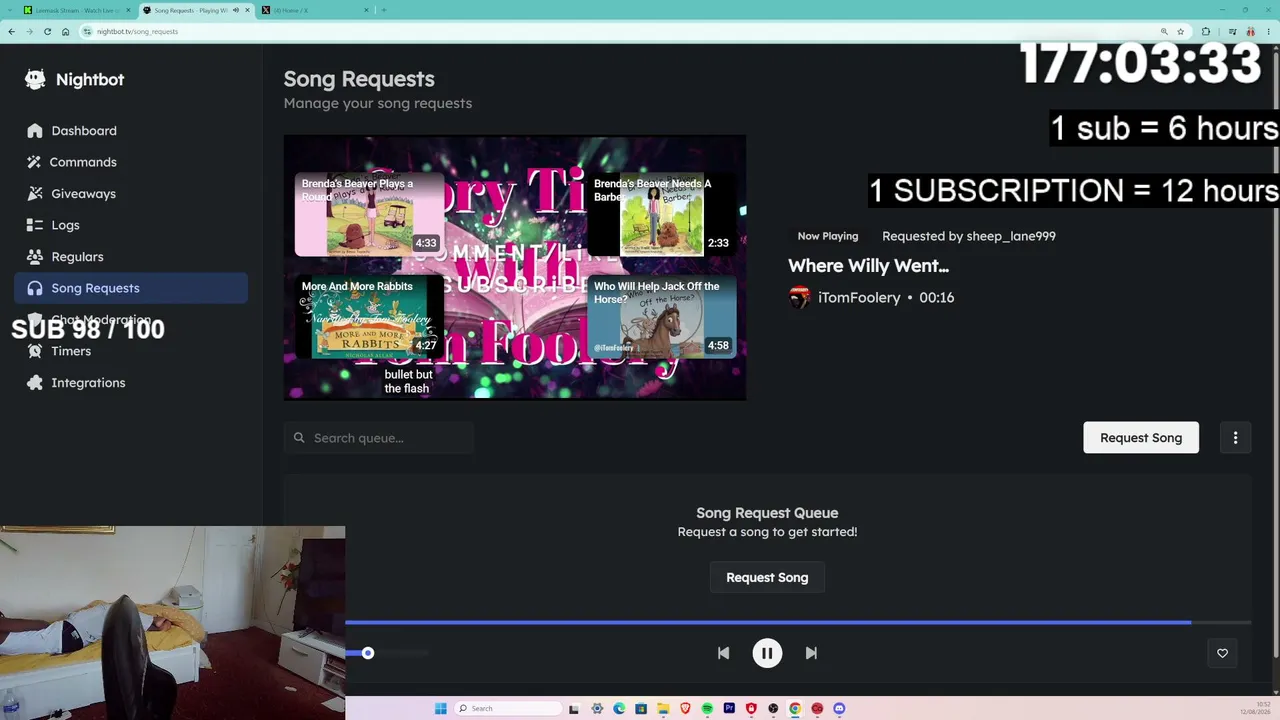This screenshot has height=720, width=1280.
Task: Focus the Search queue input field
Action: 378,438
